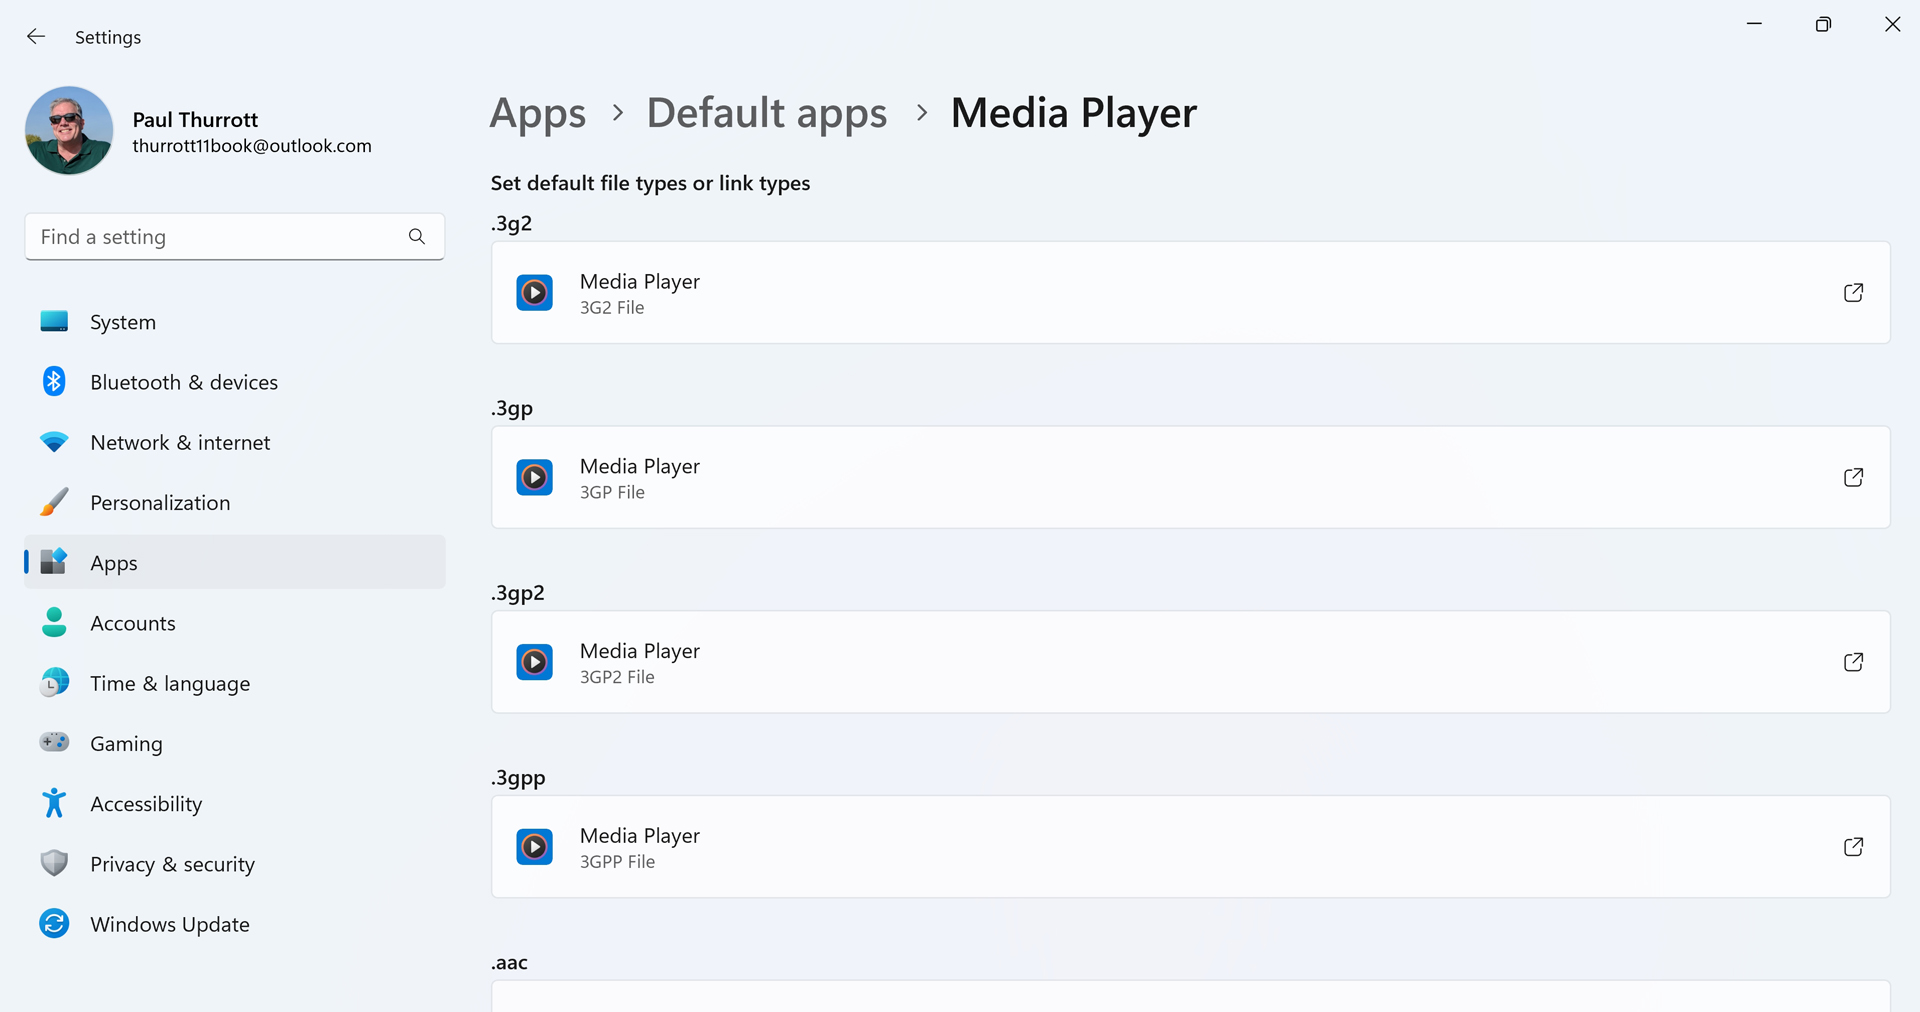Click the Apps breadcrumb link
Image resolution: width=1920 pixels, height=1012 pixels.
(538, 113)
